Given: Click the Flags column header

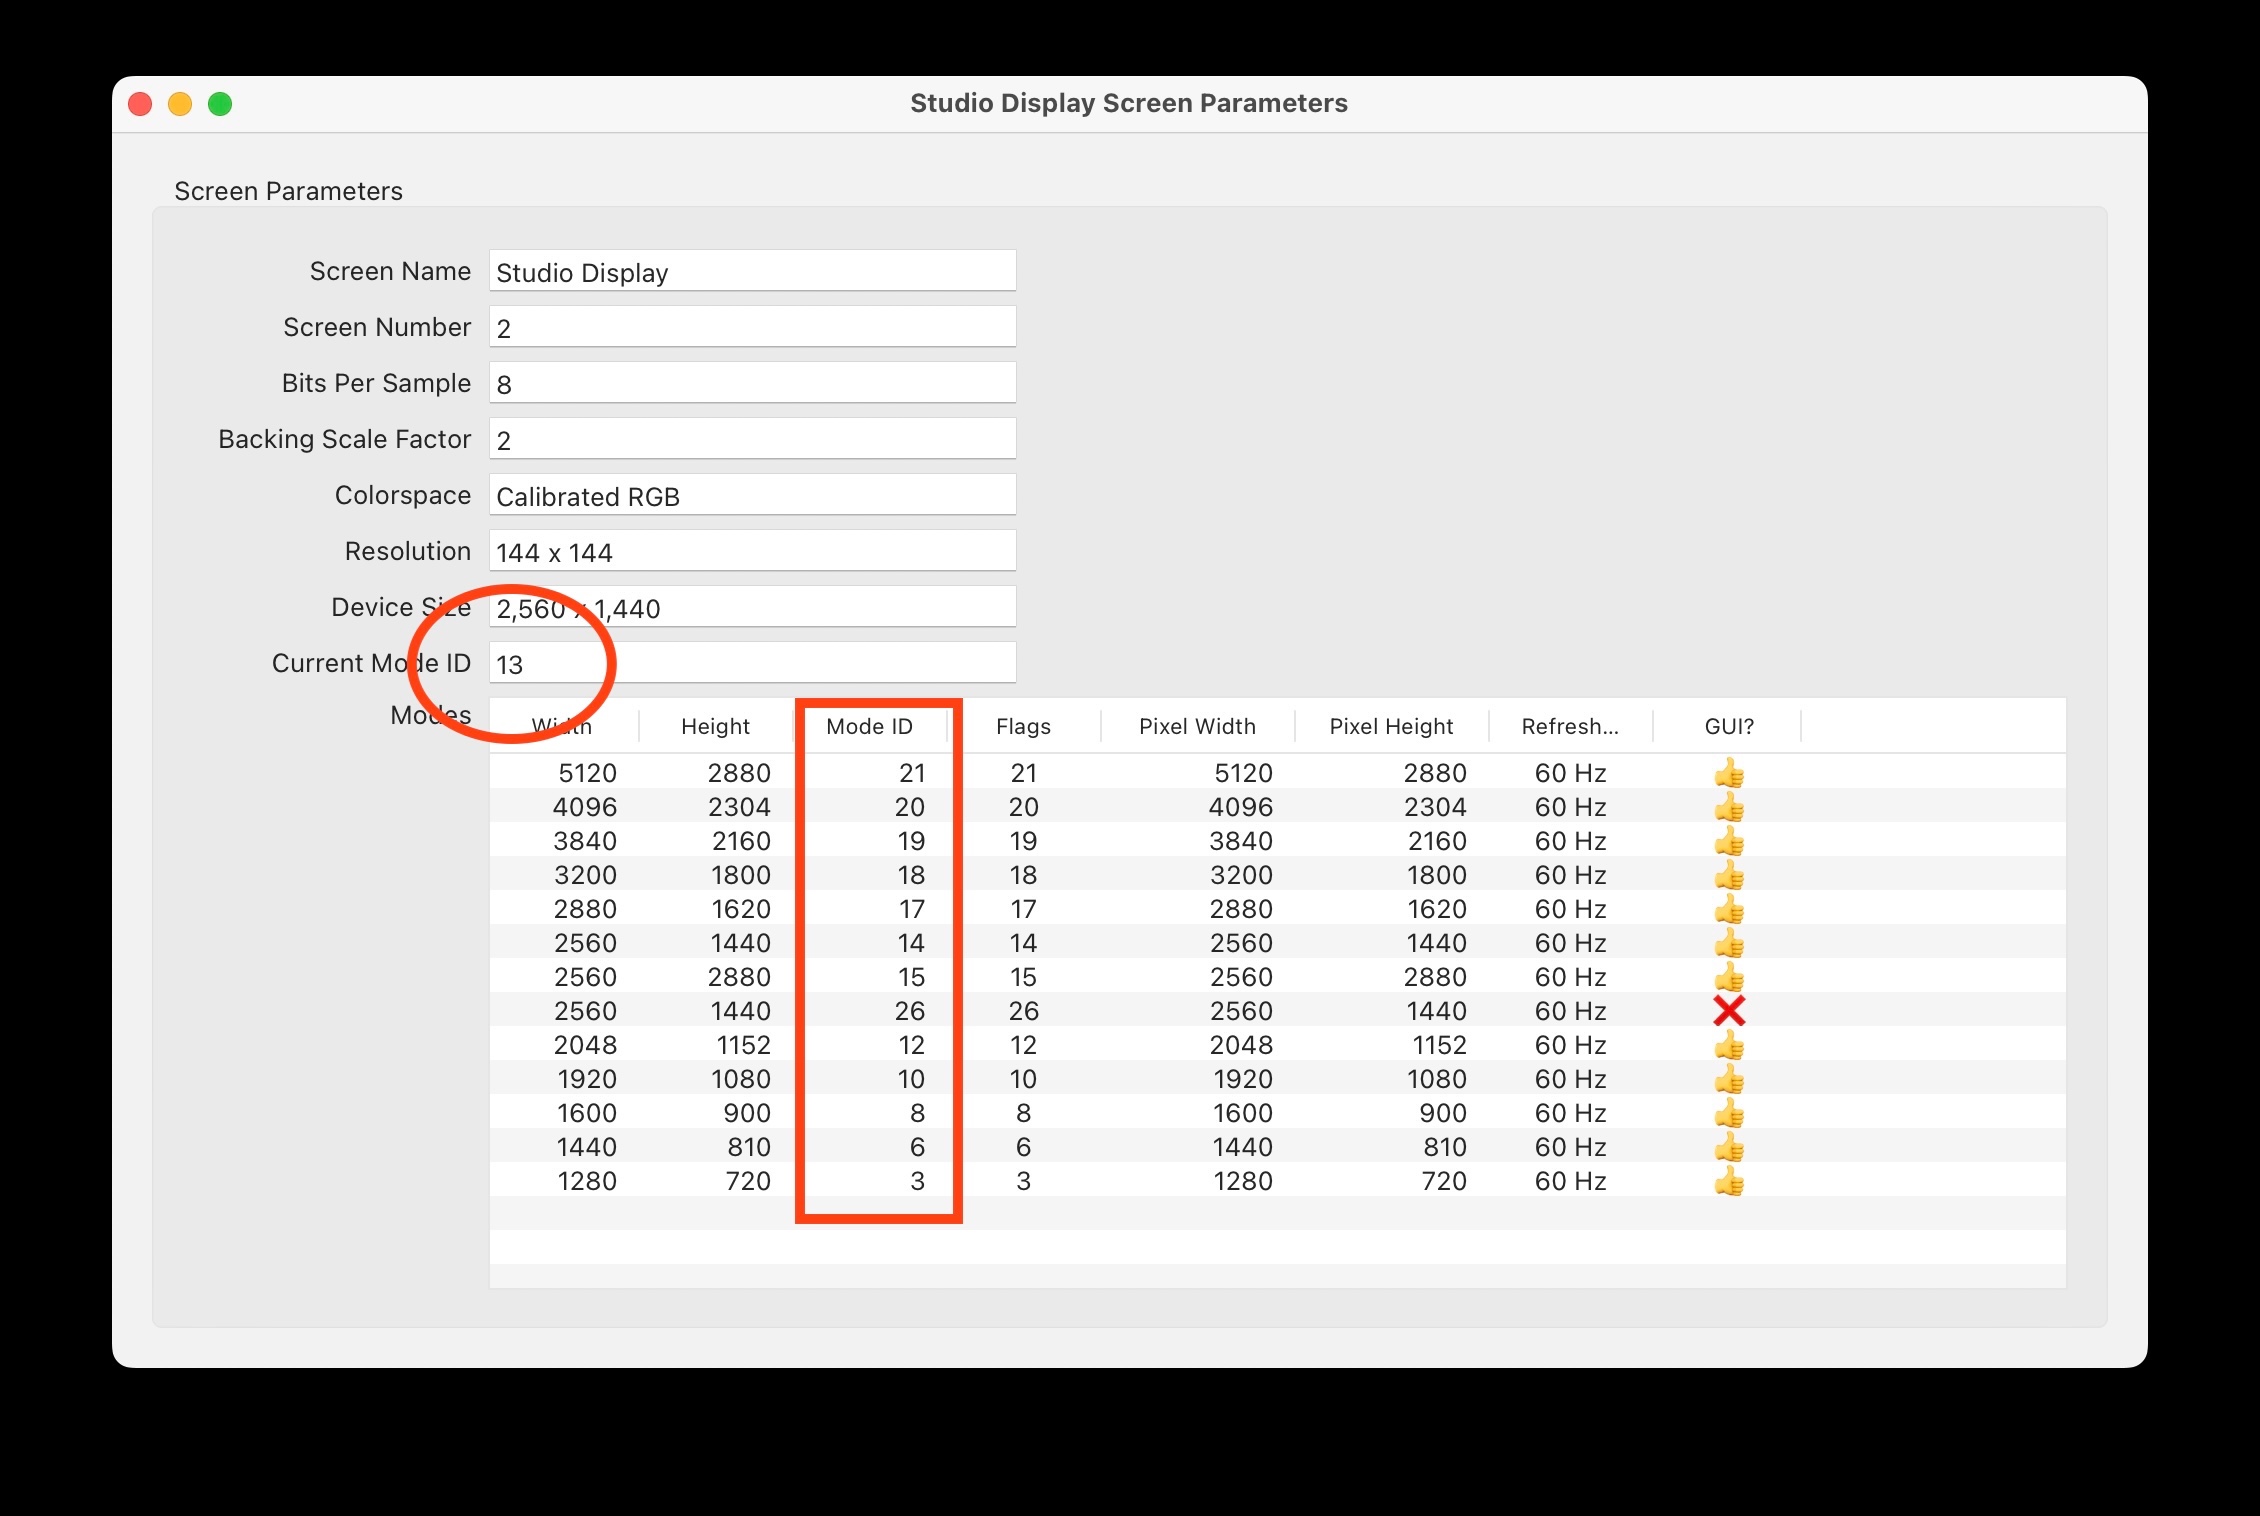Looking at the screenshot, I should (1023, 726).
